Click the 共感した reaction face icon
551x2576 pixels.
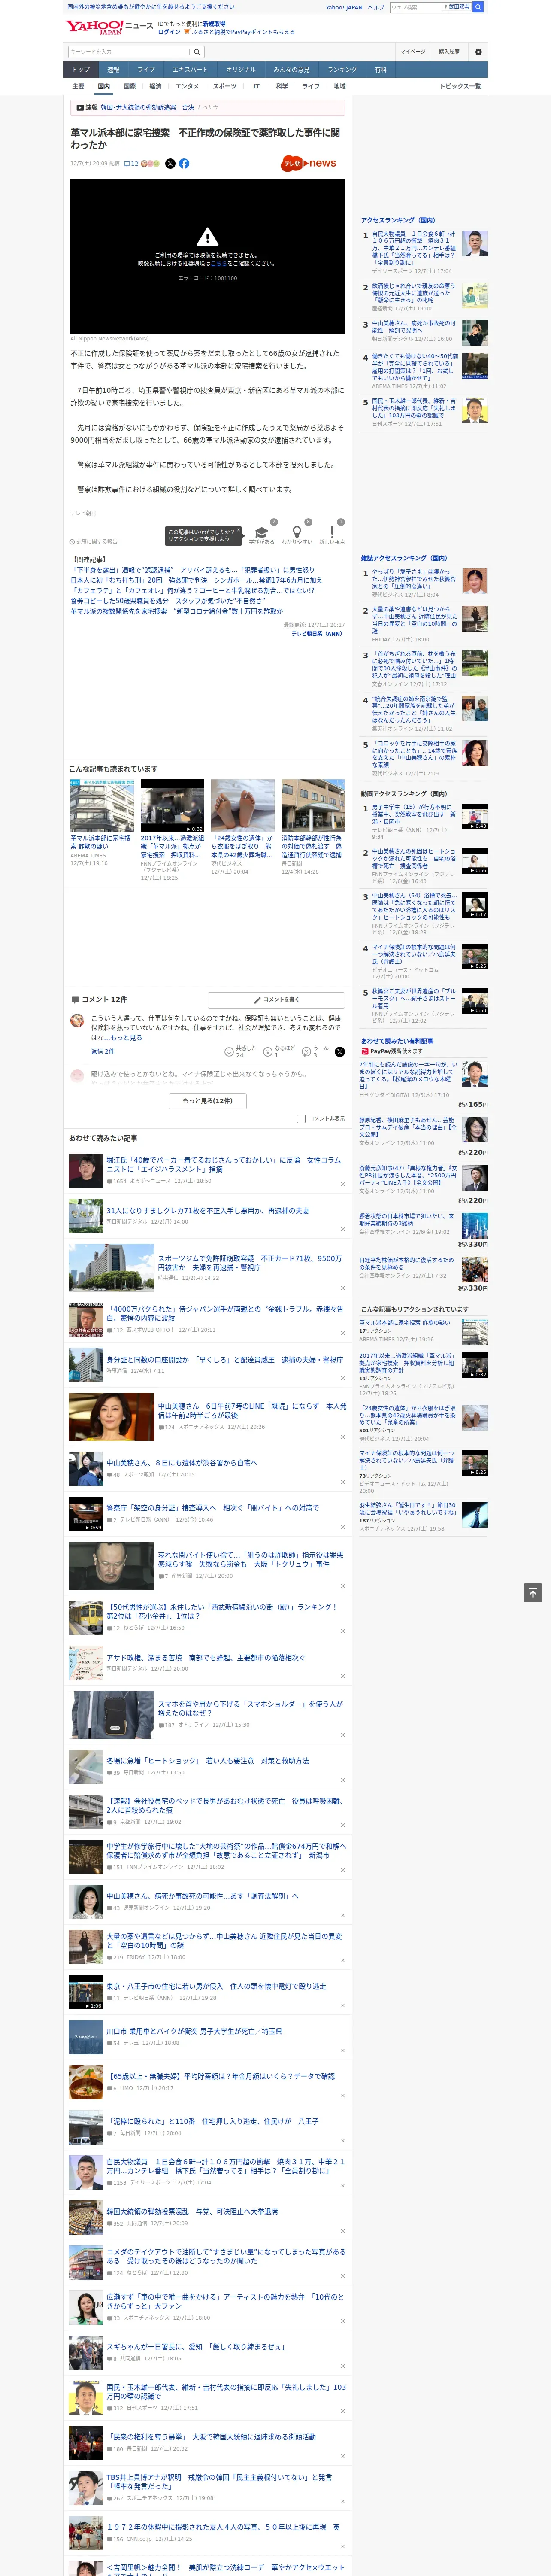coord(229,1051)
